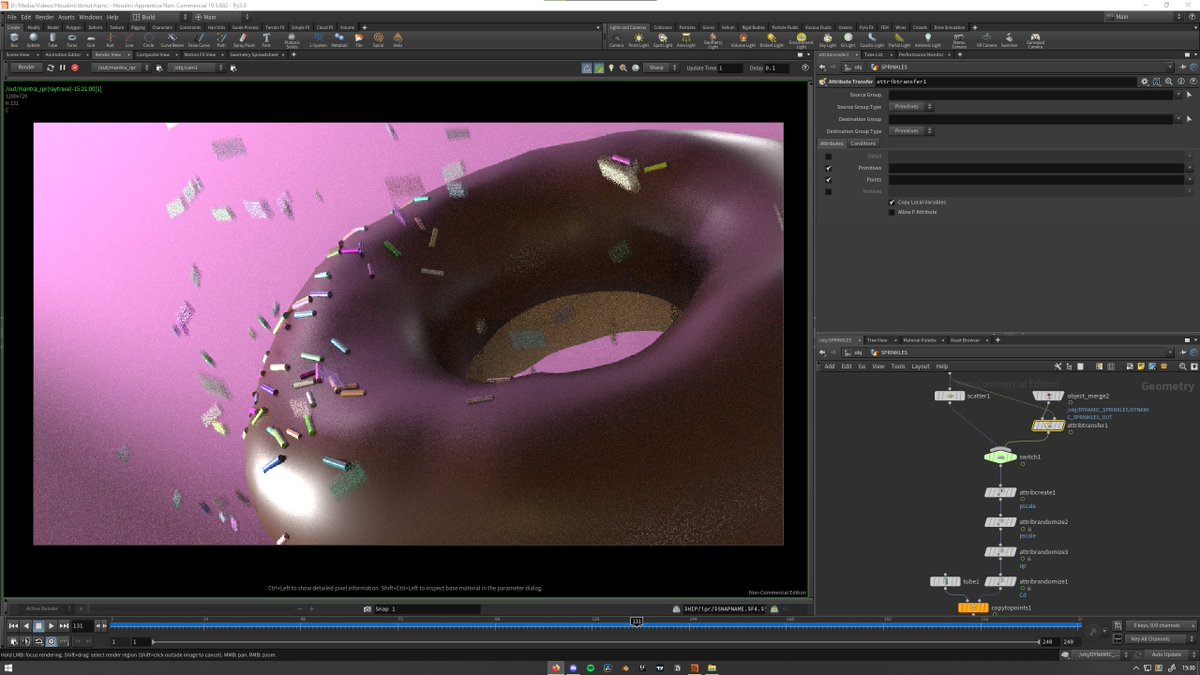
Task: Switch to the Material Palette tab
Action: 920,340
